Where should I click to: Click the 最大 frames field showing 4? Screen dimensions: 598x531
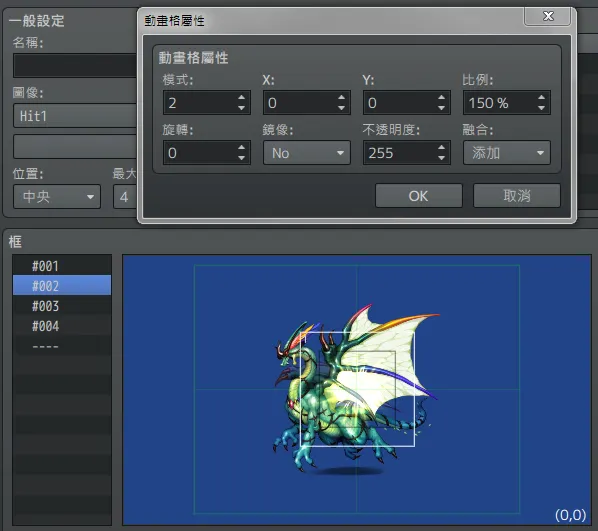pos(125,197)
